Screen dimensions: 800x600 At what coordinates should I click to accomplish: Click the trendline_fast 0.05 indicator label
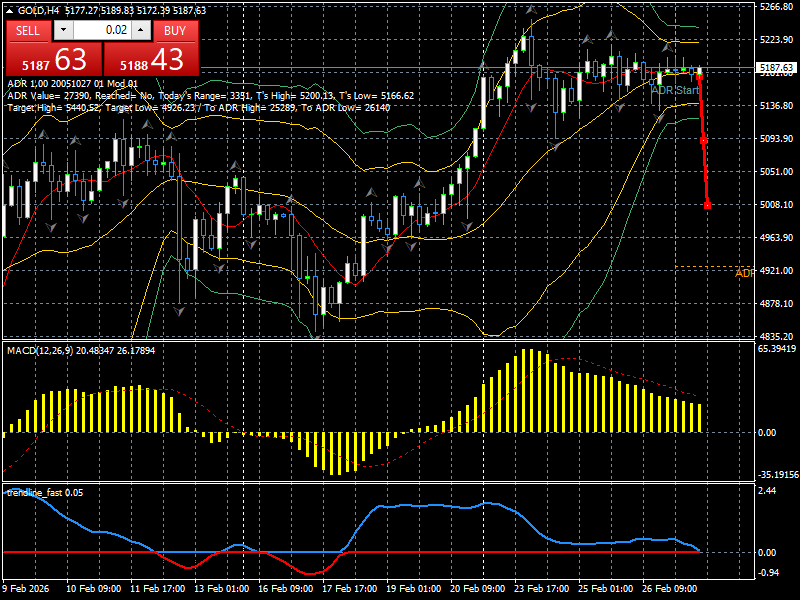(x=45, y=493)
